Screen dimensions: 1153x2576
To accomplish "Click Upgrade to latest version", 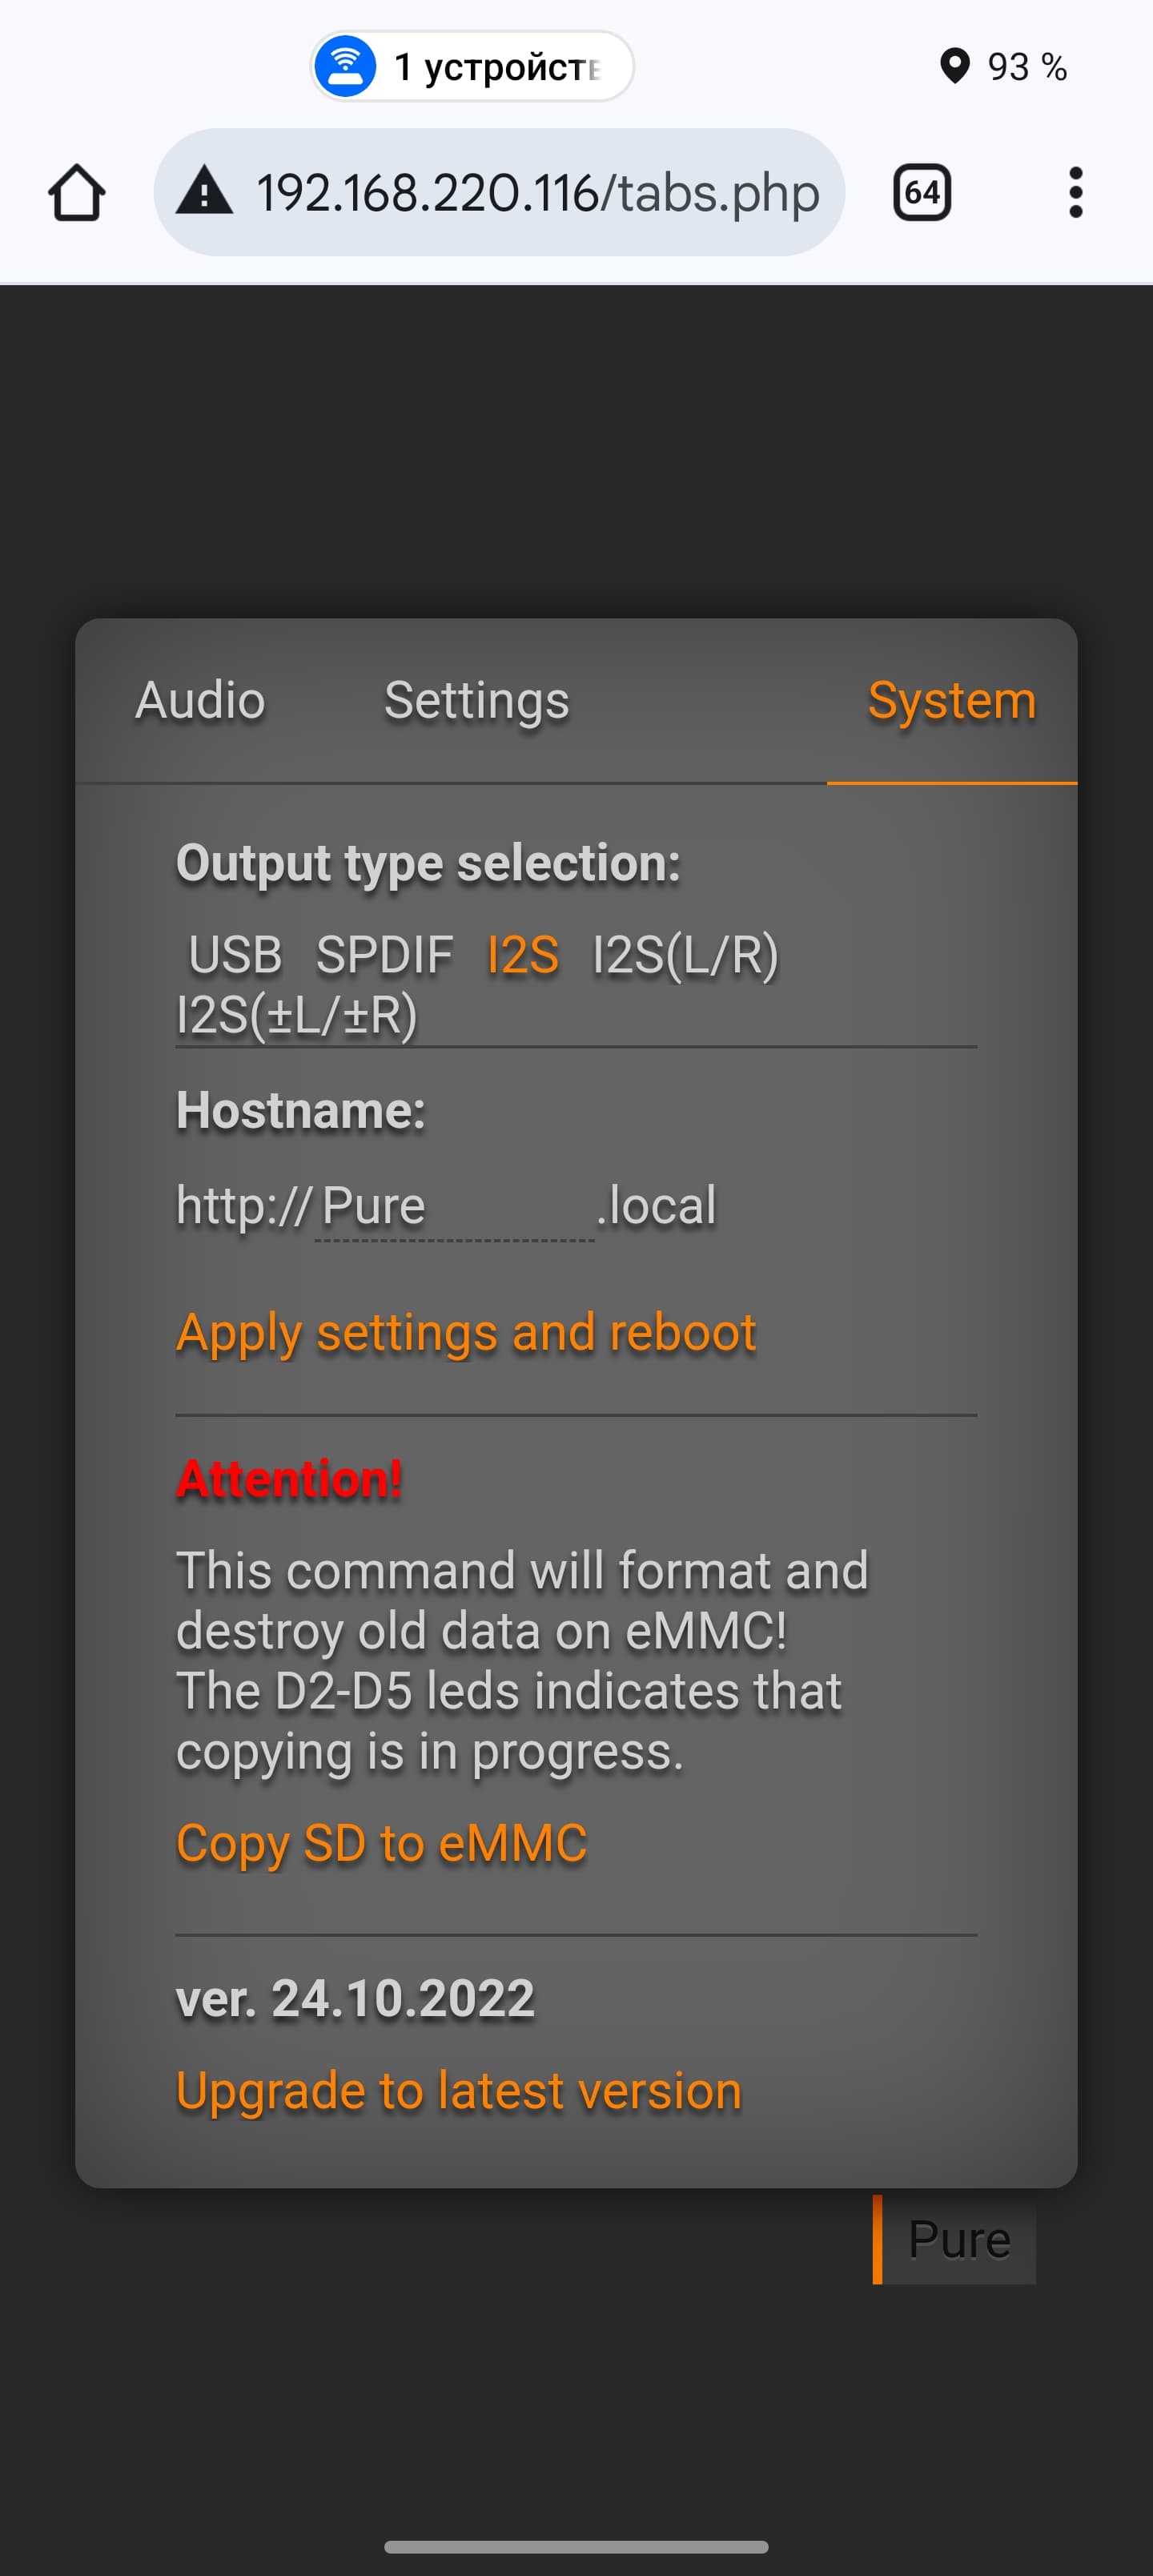I will click(459, 2091).
